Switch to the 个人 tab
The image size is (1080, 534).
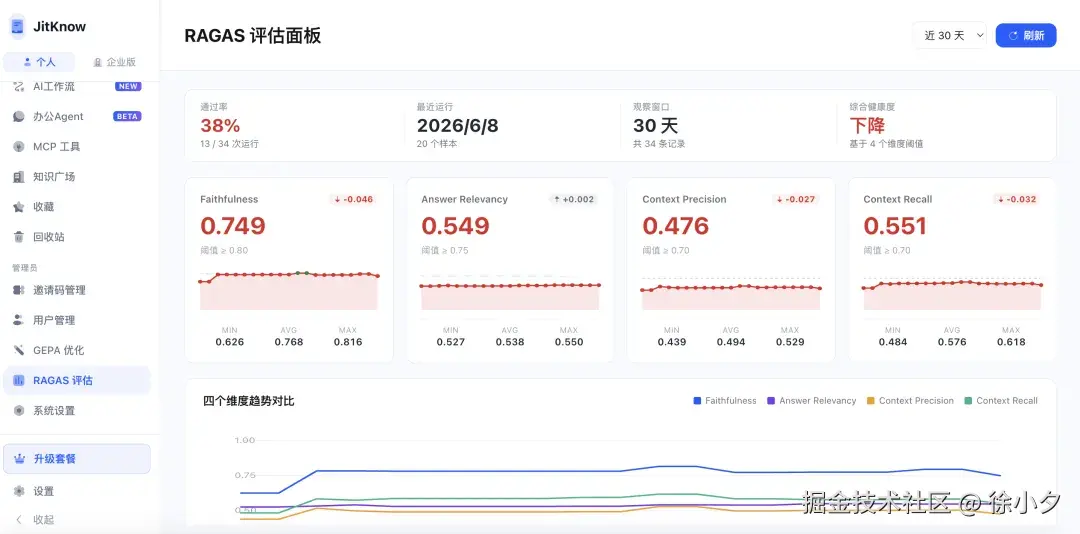point(39,62)
